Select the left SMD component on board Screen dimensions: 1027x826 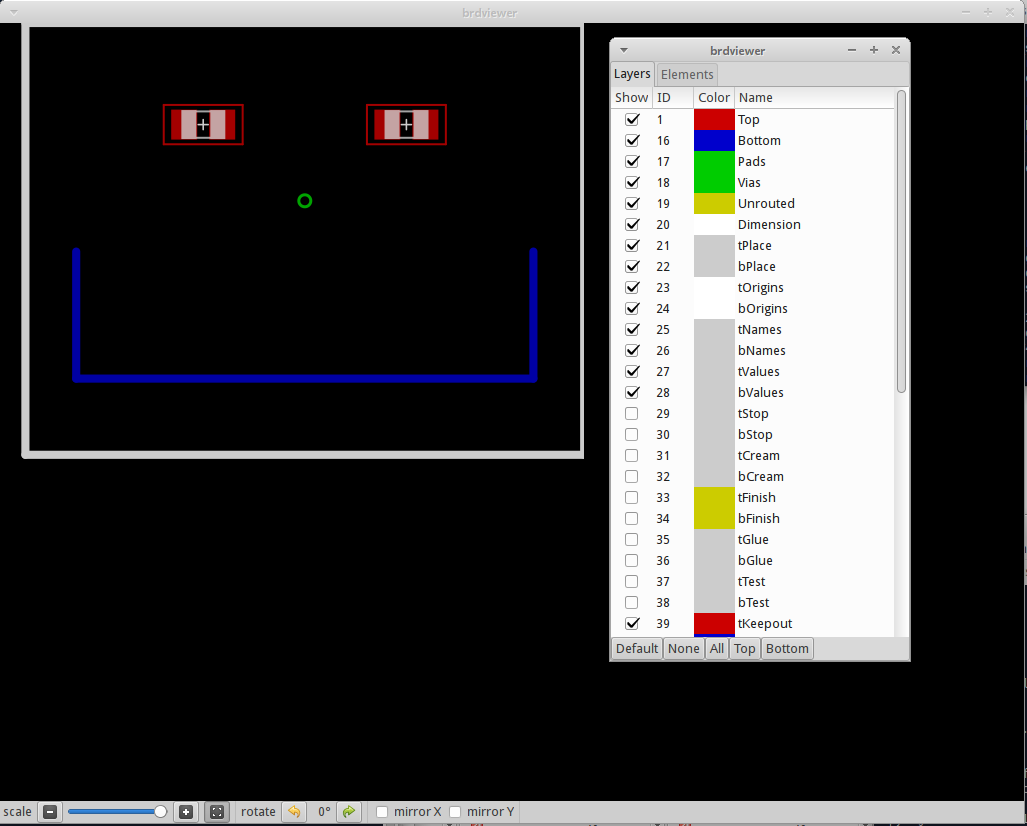(203, 124)
